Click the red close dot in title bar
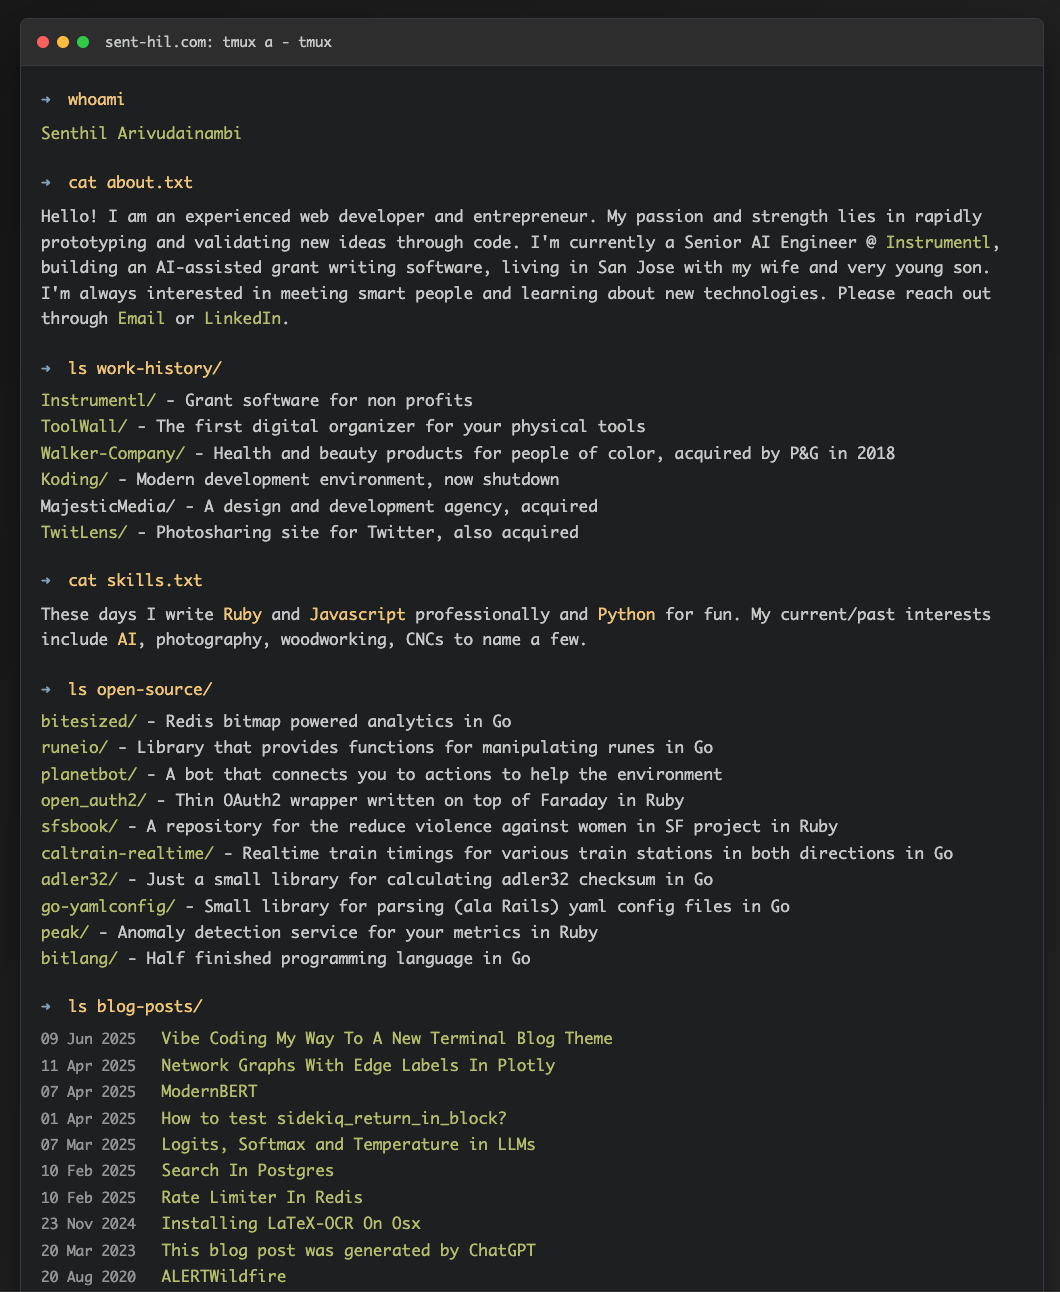 pos(43,42)
